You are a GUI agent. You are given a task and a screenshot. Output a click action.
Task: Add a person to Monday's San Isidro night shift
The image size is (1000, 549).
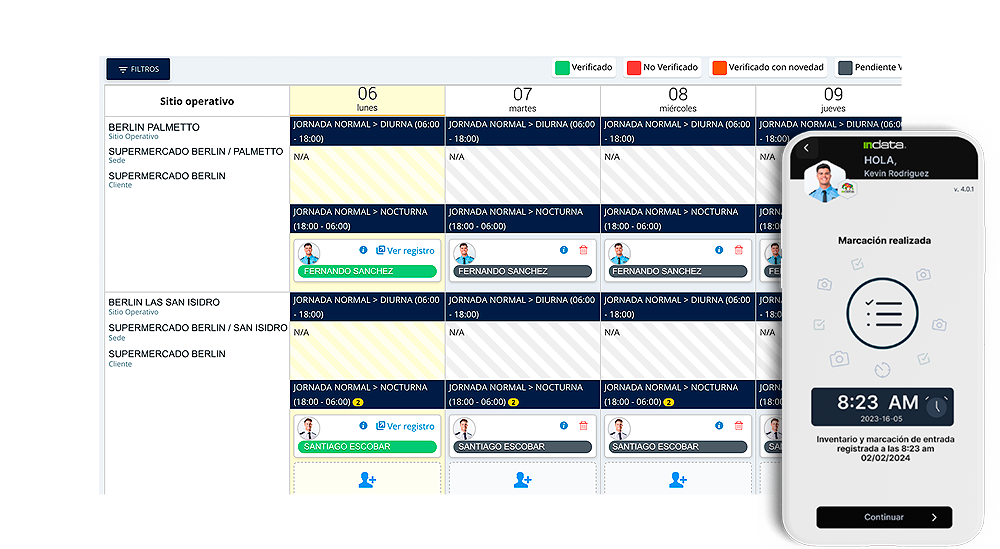point(367,480)
